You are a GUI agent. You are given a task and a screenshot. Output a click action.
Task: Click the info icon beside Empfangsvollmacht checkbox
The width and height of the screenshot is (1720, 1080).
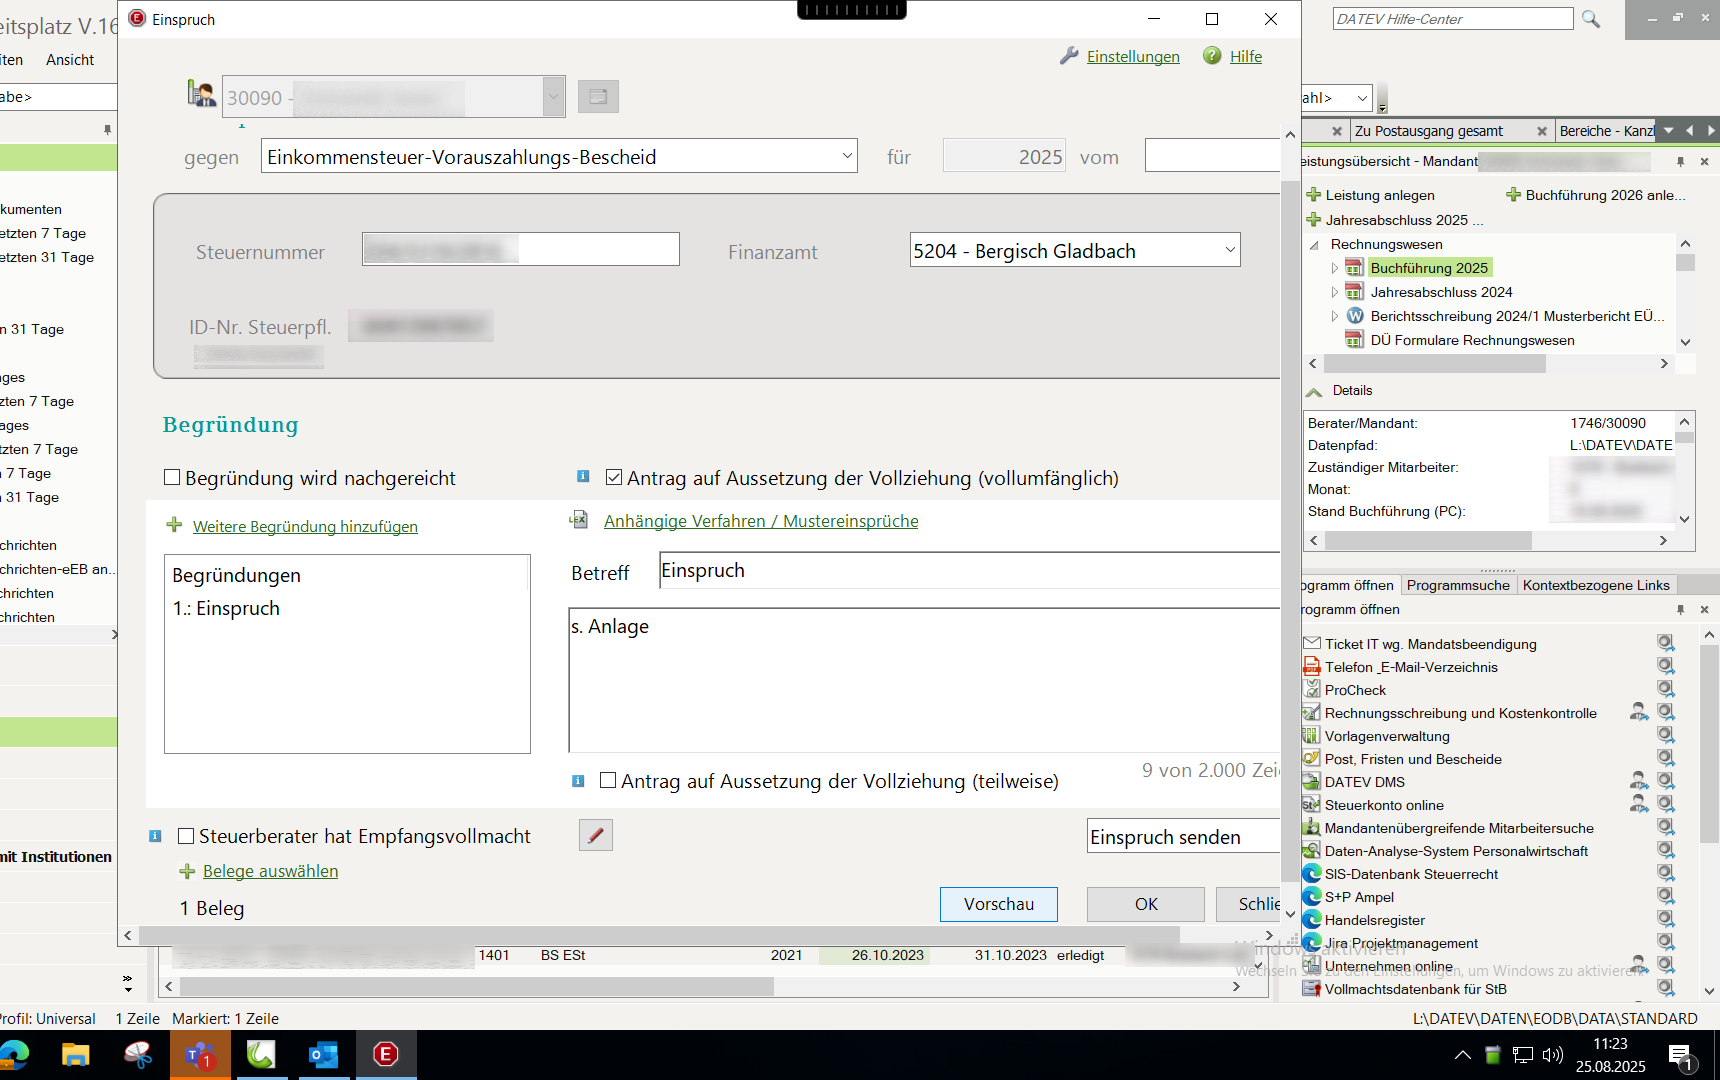(x=155, y=836)
